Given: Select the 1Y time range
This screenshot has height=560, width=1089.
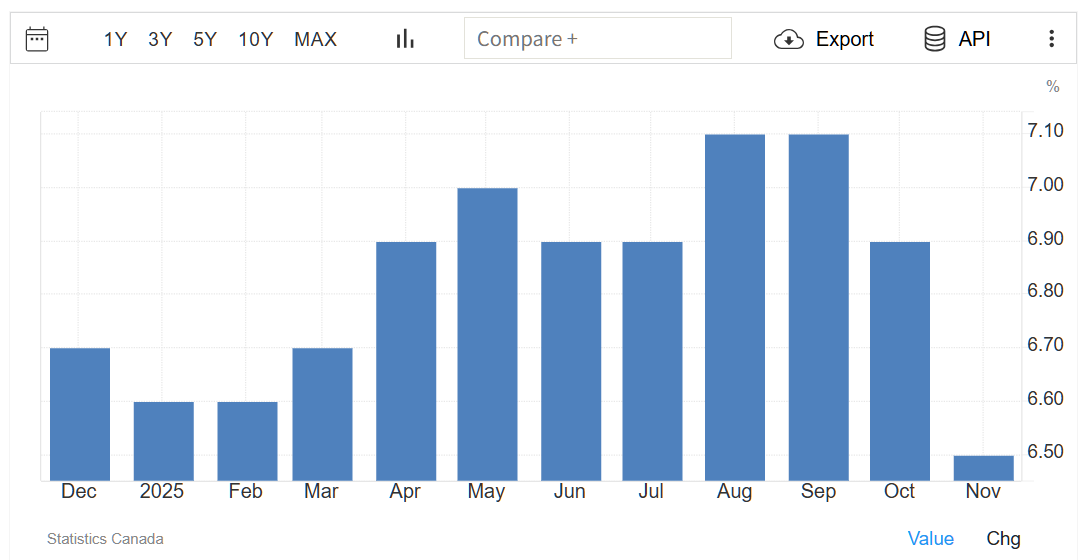Looking at the screenshot, I should [x=115, y=39].
